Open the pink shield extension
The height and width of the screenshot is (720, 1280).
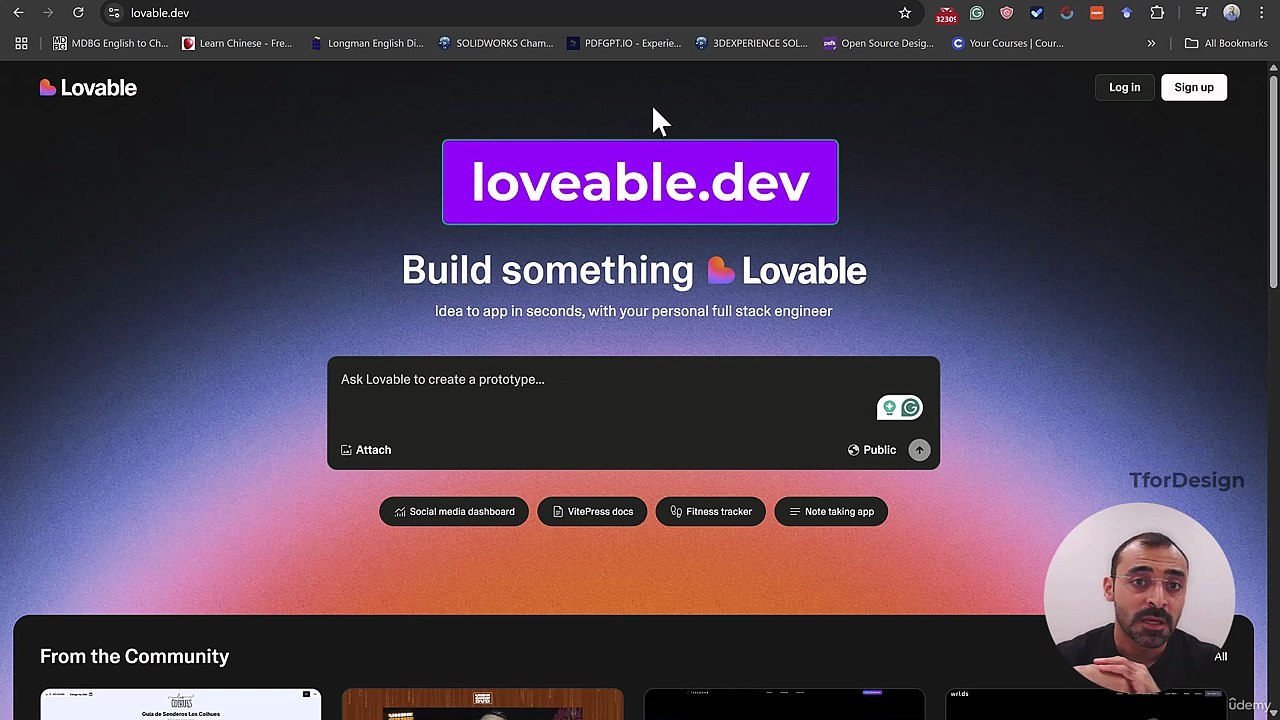[x=1007, y=13]
